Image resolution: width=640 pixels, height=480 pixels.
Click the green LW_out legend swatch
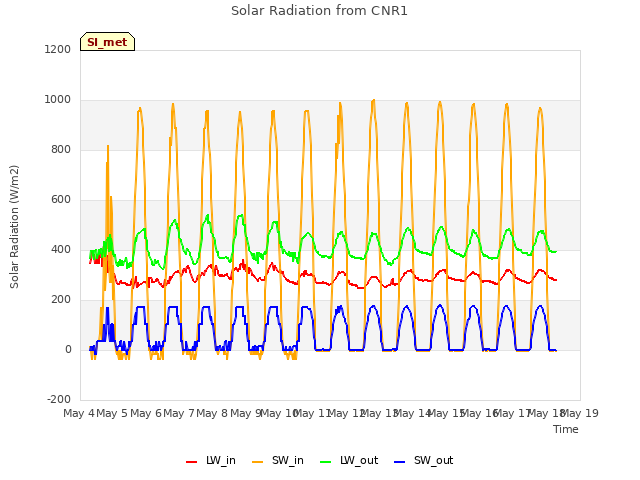(x=326, y=462)
